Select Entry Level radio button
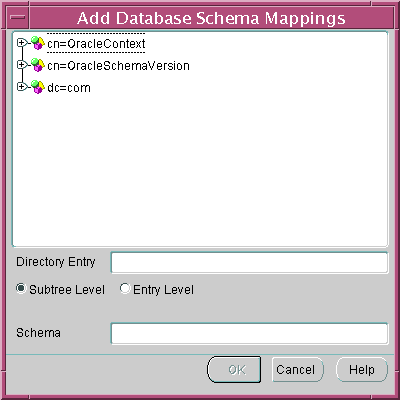The height and width of the screenshot is (400, 400). [x=125, y=288]
